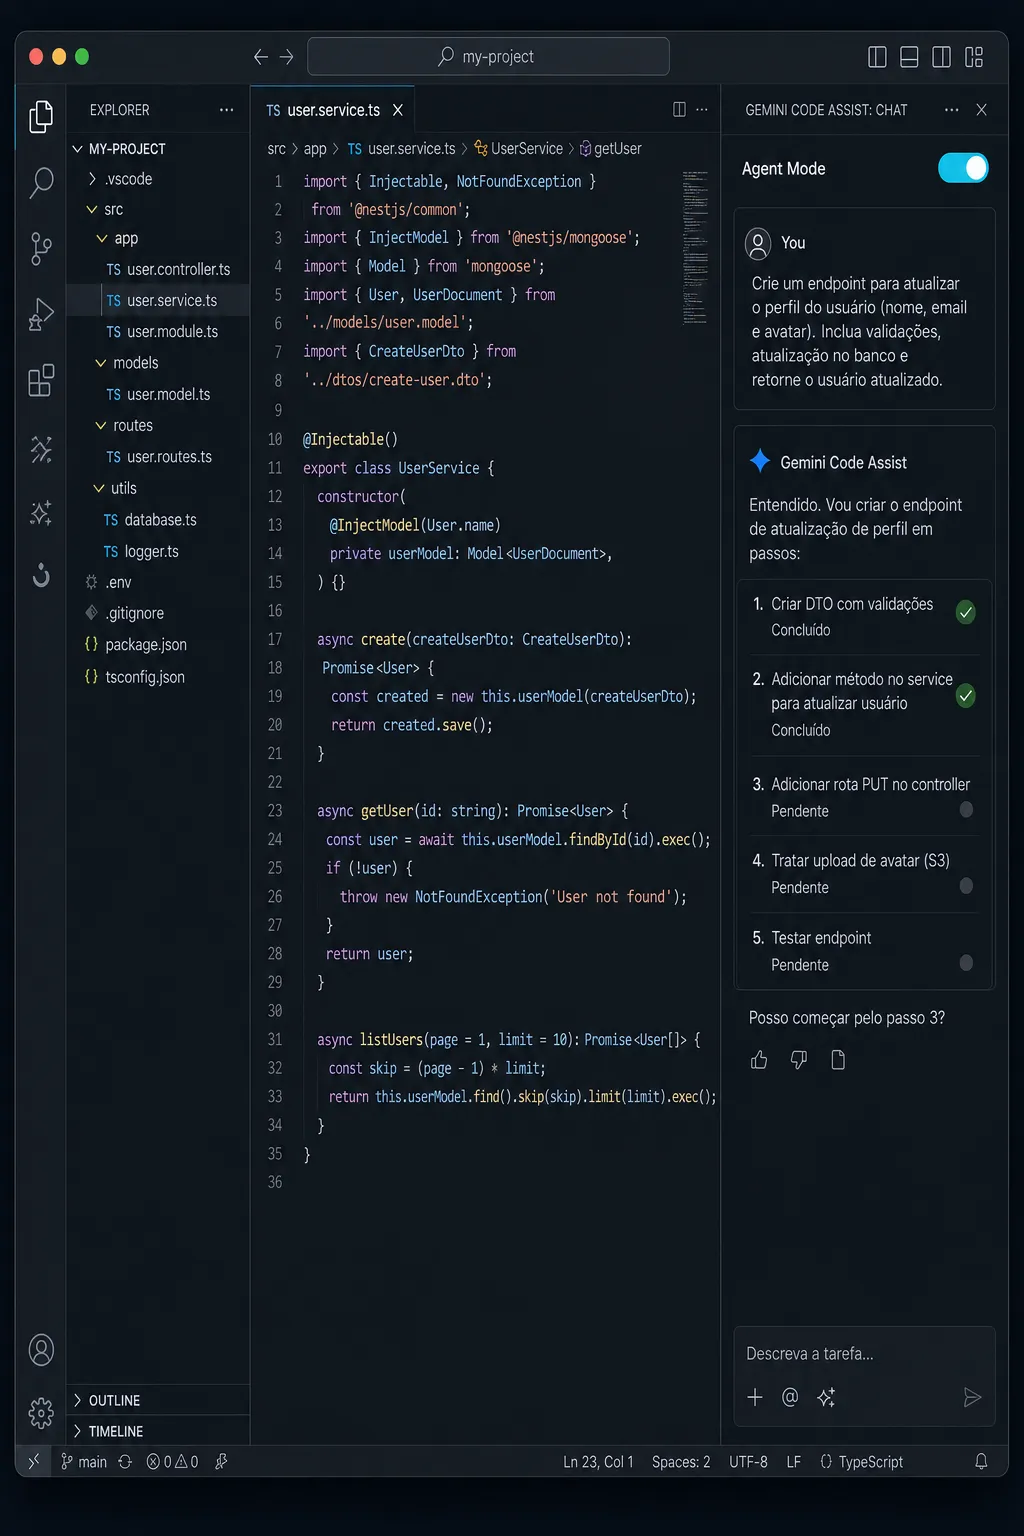Open the Gemini Code Assist sparkle icon in activity bar
This screenshot has width=1024, height=1536.
pos(41,513)
